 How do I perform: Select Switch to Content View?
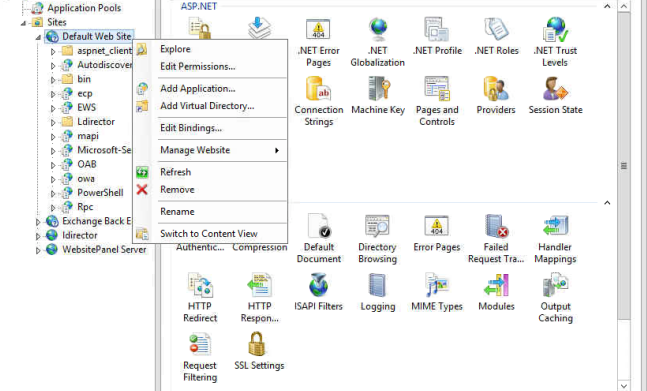210,234
